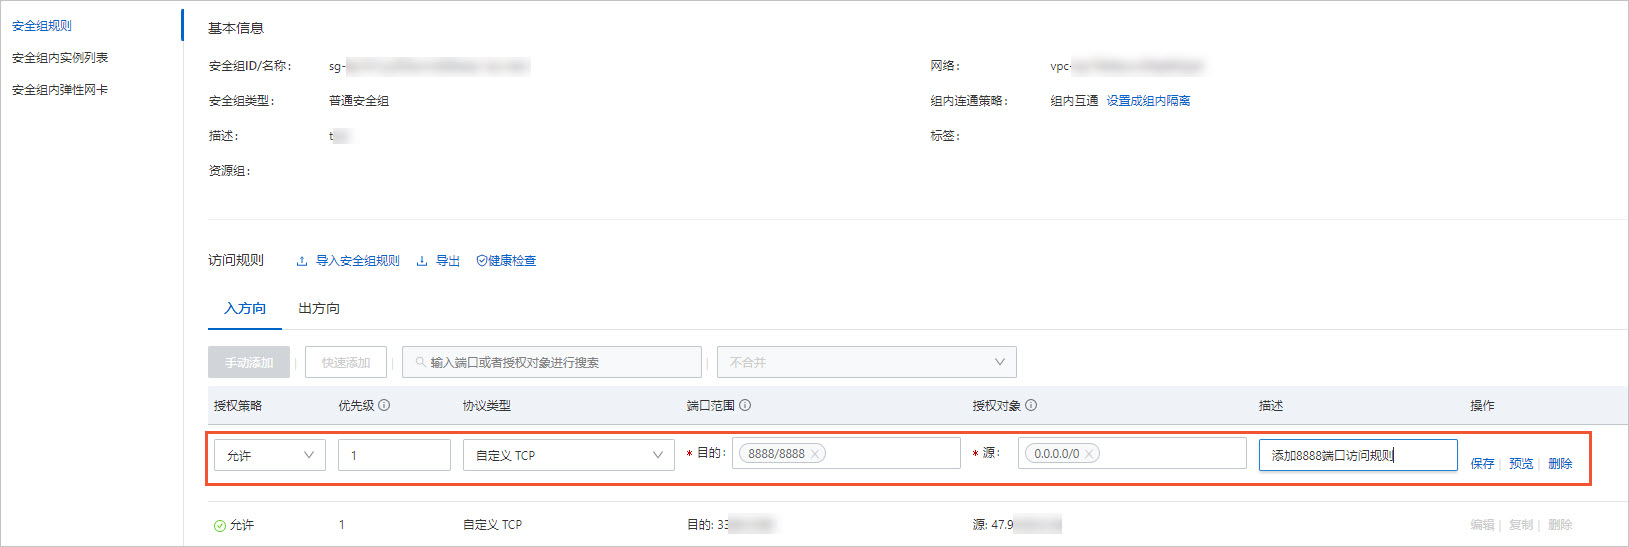Switch to the 入方向 tab
The width and height of the screenshot is (1629, 547).
[x=245, y=308]
